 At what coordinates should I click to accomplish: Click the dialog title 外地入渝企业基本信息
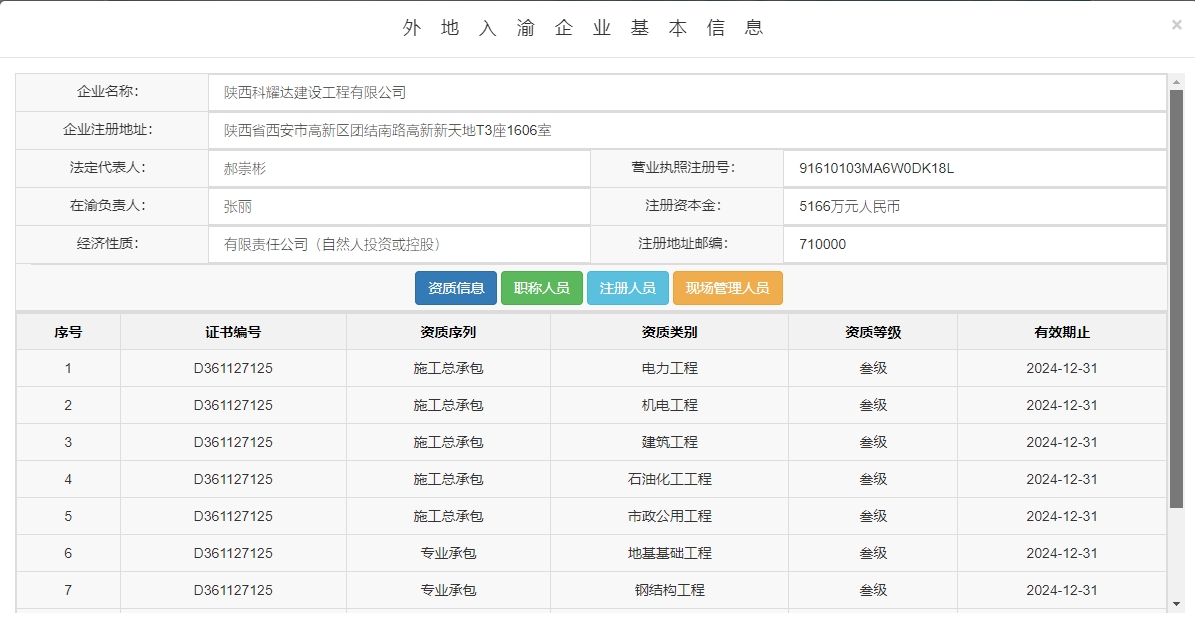(x=582, y=28)
